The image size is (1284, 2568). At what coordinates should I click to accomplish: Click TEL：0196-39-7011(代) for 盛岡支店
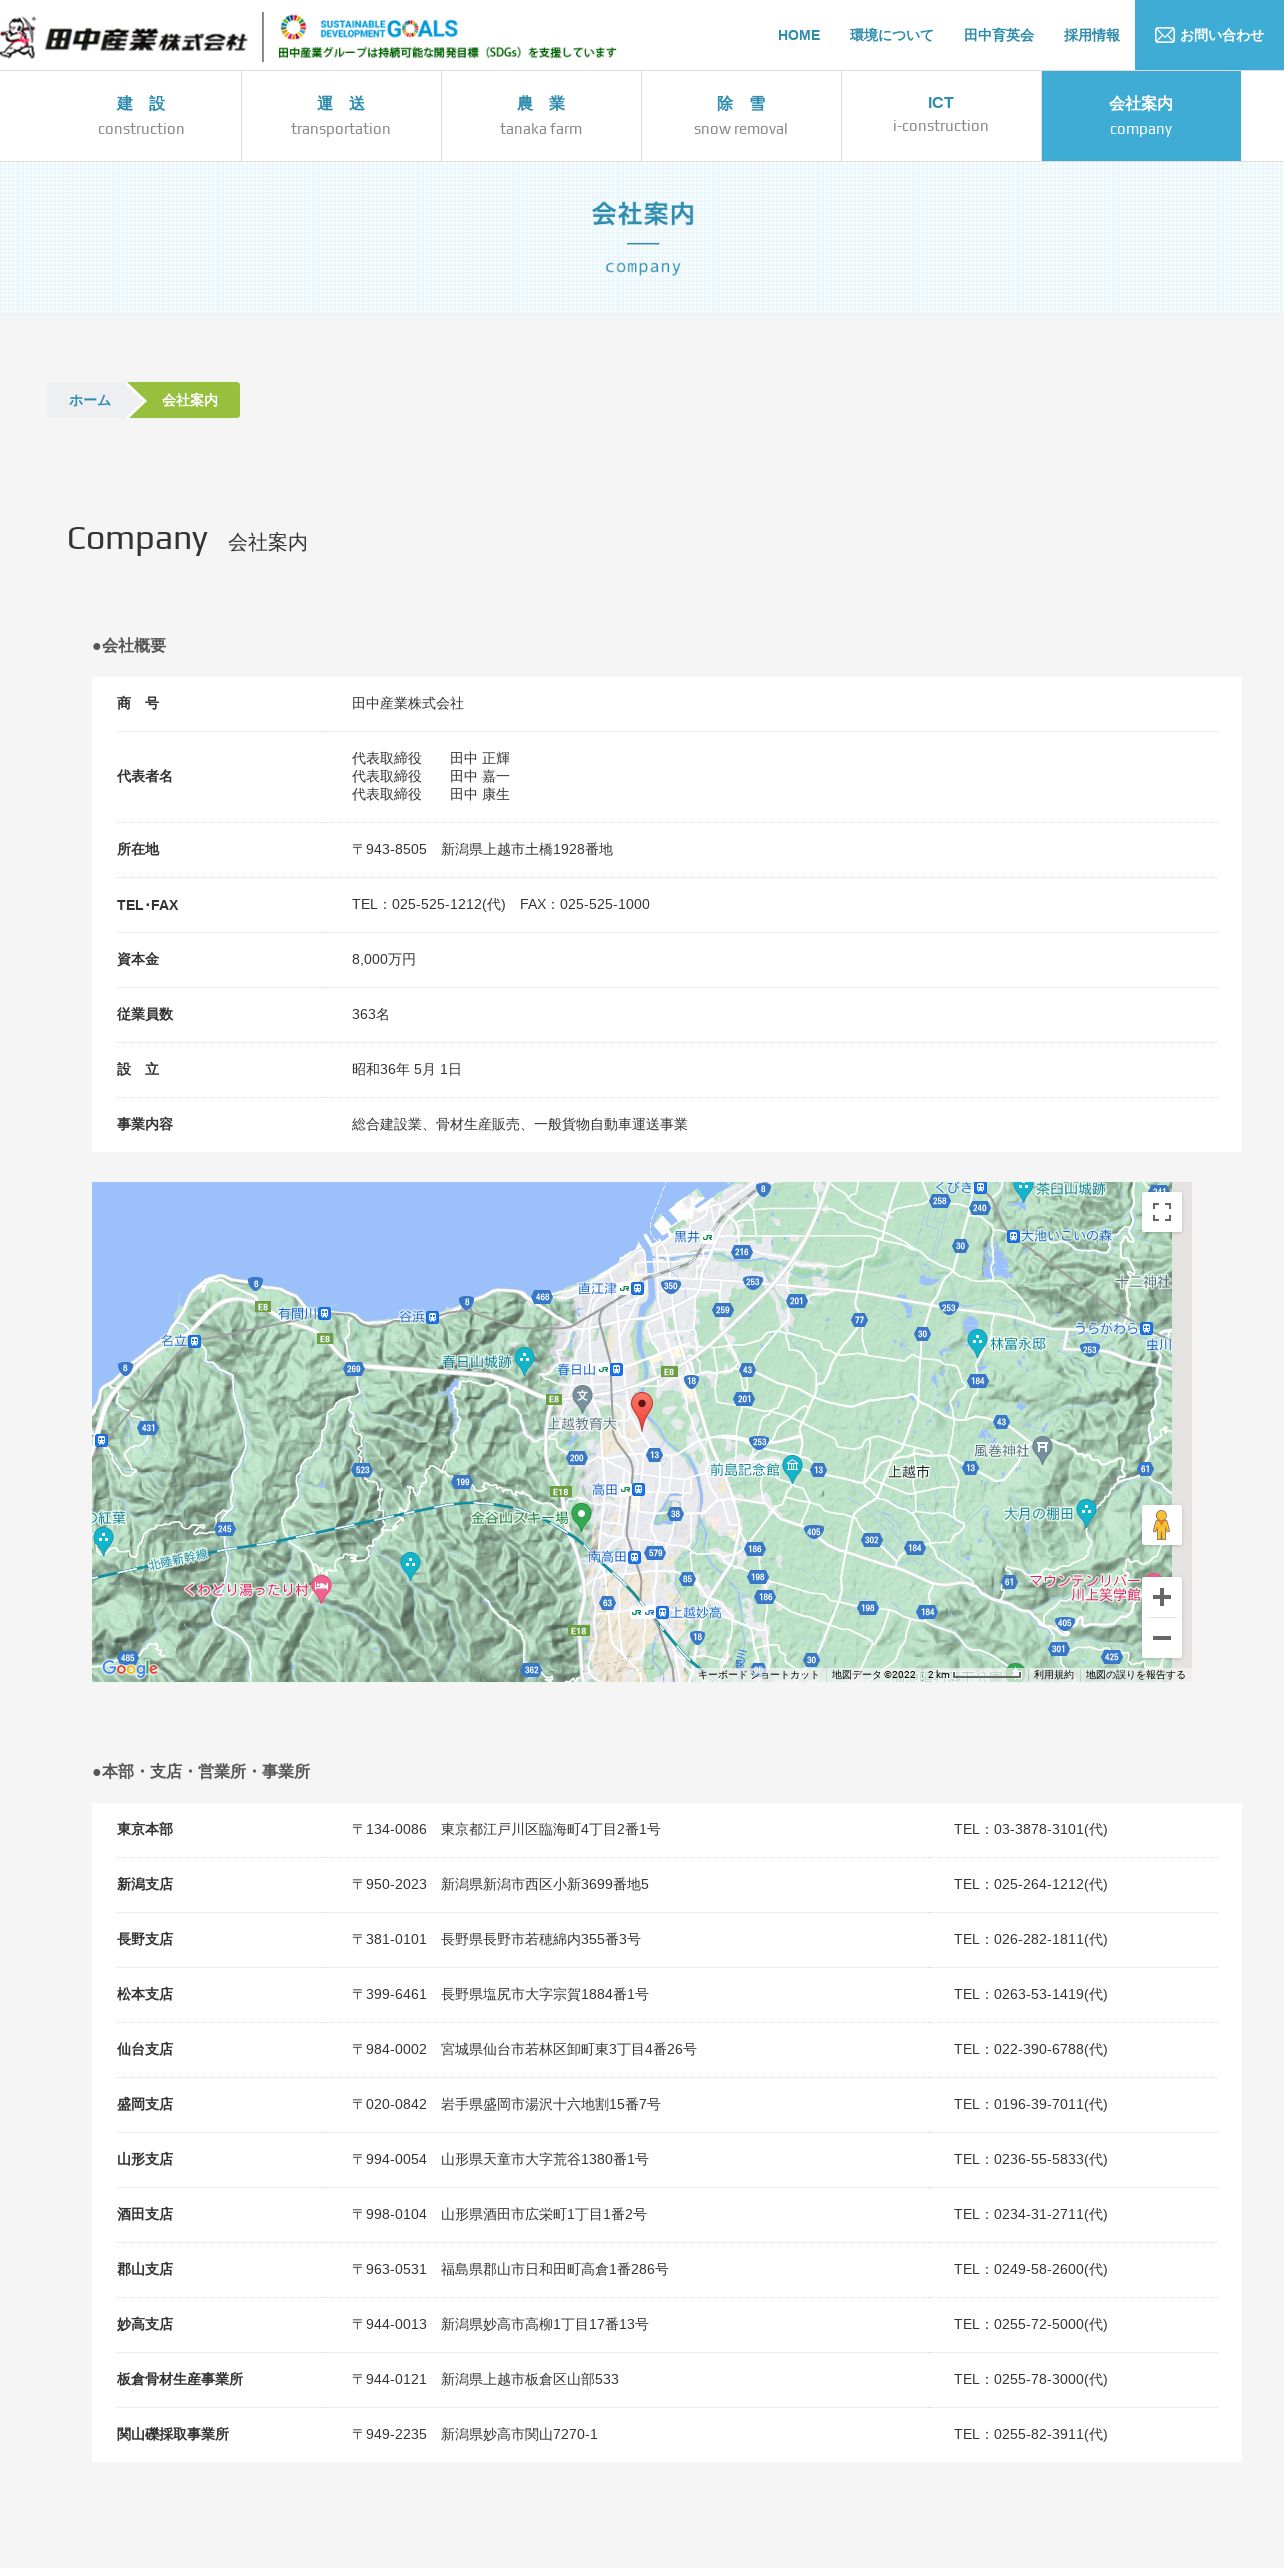[1031, 2104]
